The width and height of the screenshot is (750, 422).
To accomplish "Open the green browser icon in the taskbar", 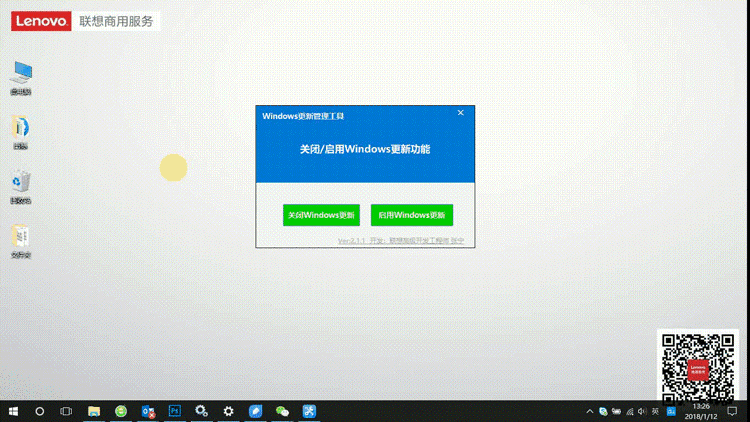I will (121, 411).
